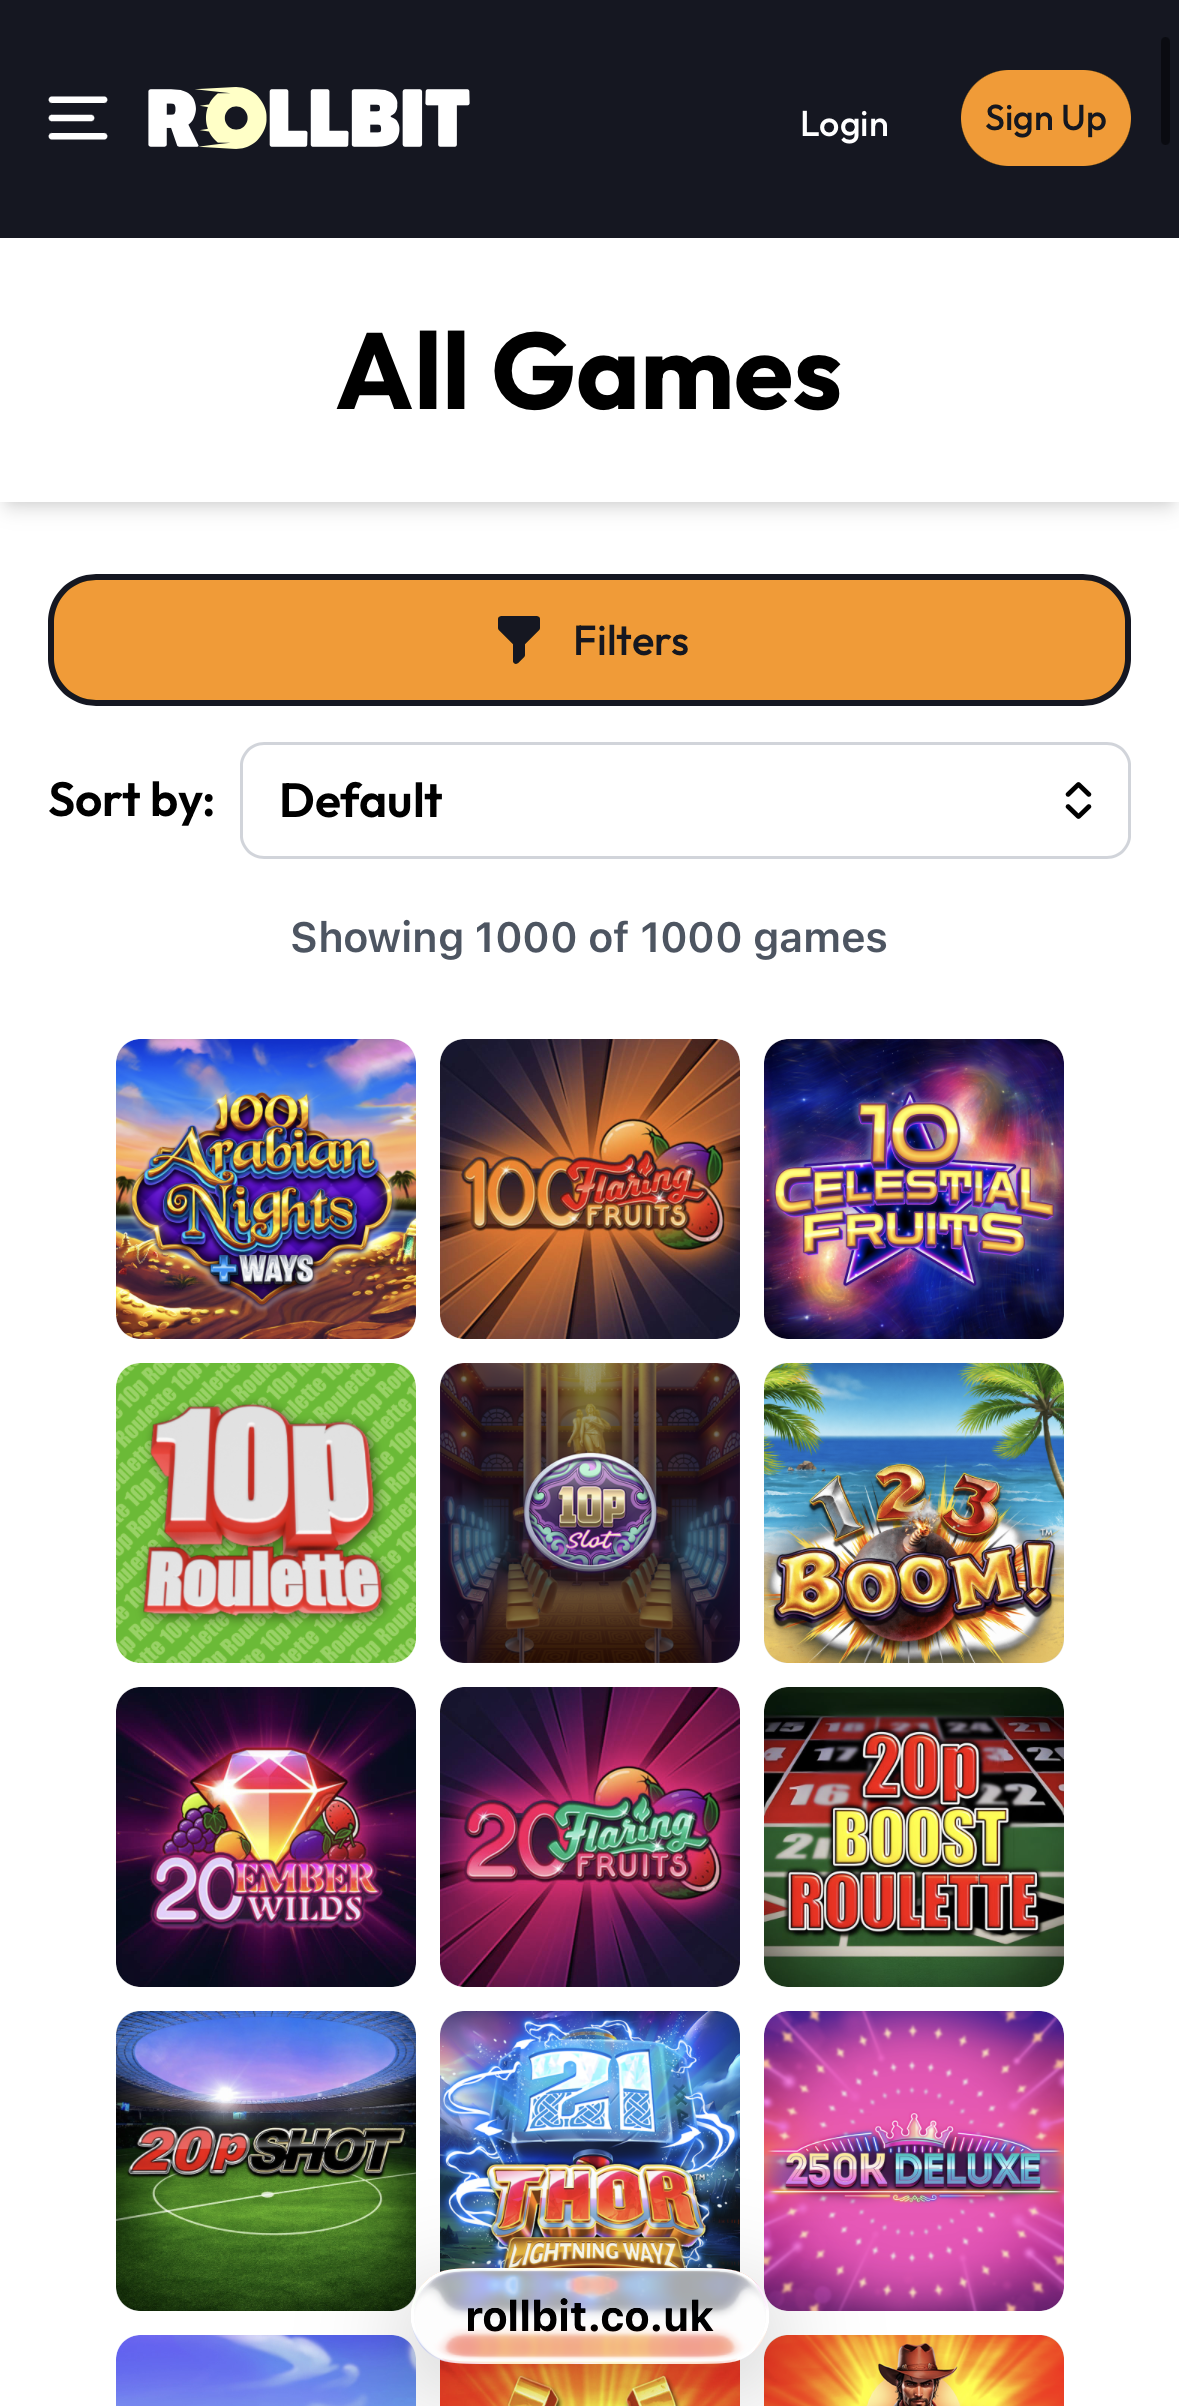Launch the 100 Flaring Fruits game
The height and width of the screenshot is (2406, 1179).
pos(590,1189)
